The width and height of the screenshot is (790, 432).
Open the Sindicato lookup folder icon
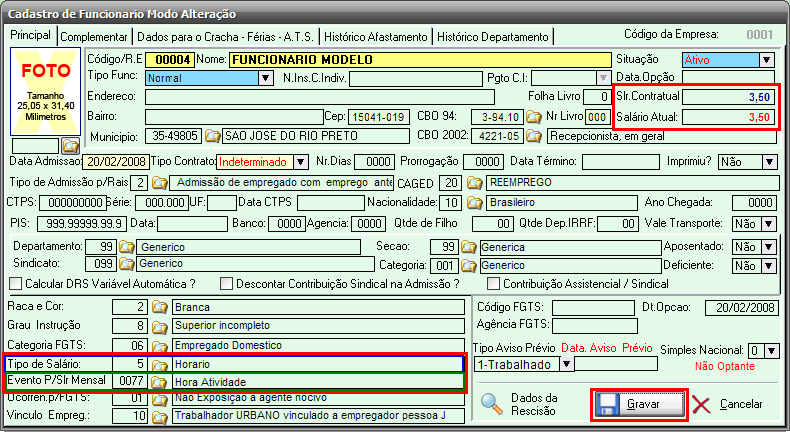tap(126, 264)
